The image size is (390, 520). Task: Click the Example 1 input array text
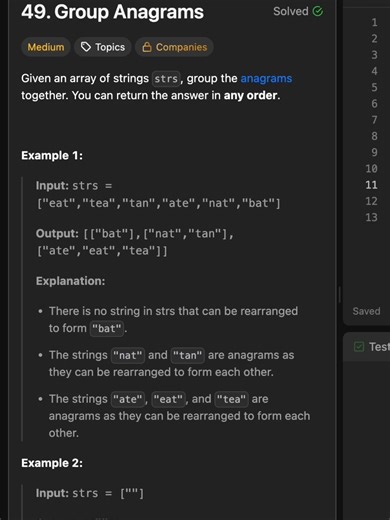(158, 203)
